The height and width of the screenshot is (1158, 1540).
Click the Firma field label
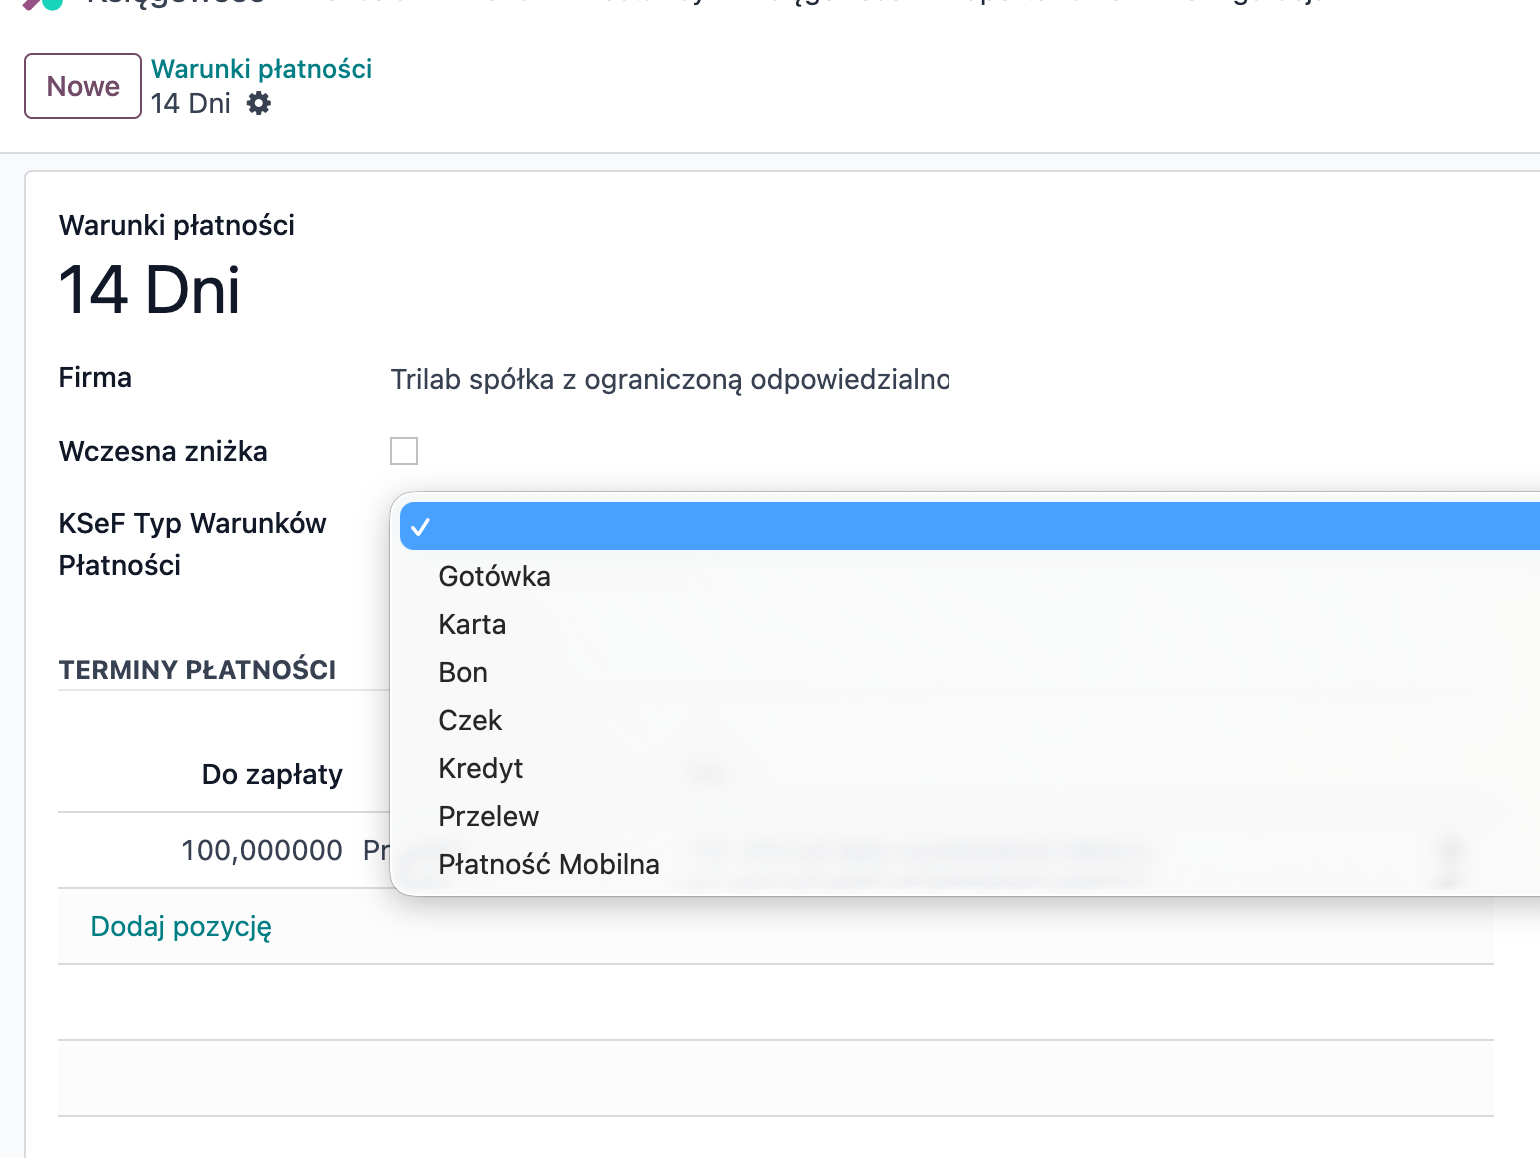tap(95, 378)
